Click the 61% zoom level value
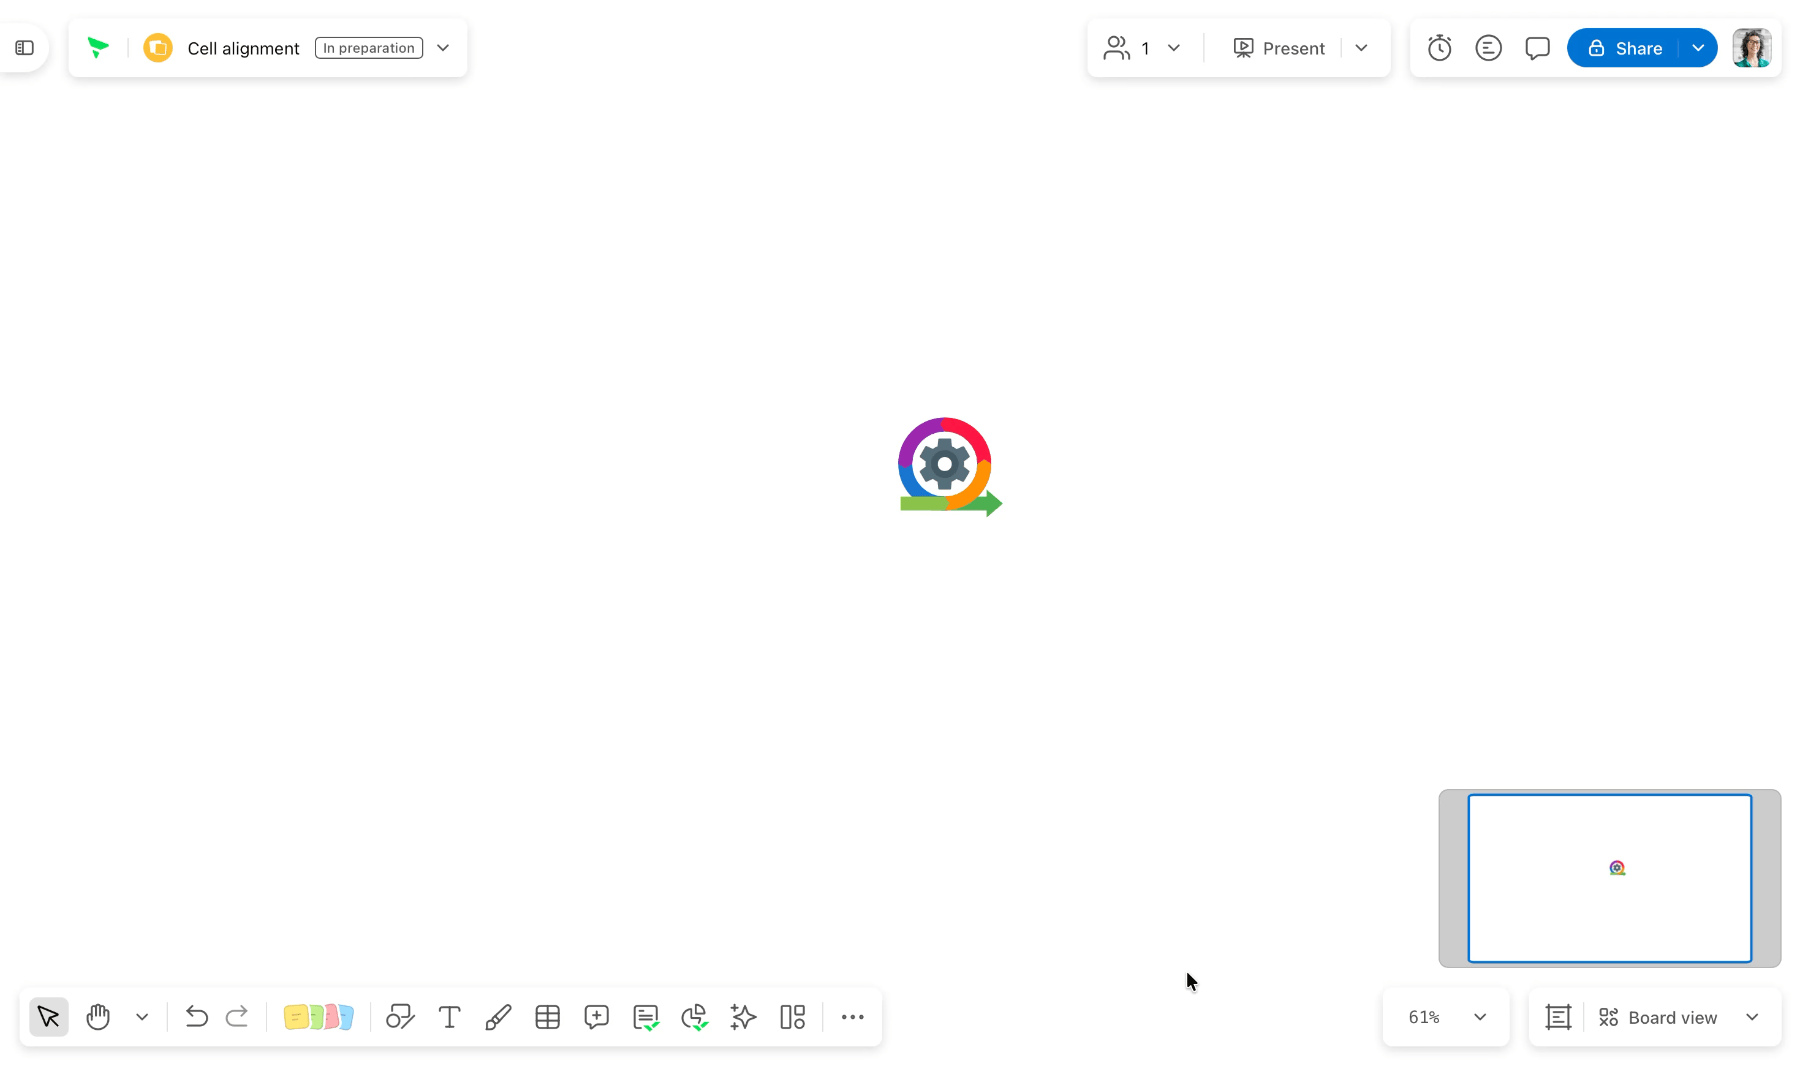Viewport: 1800px width, 1066px height. [1424, 1017]
